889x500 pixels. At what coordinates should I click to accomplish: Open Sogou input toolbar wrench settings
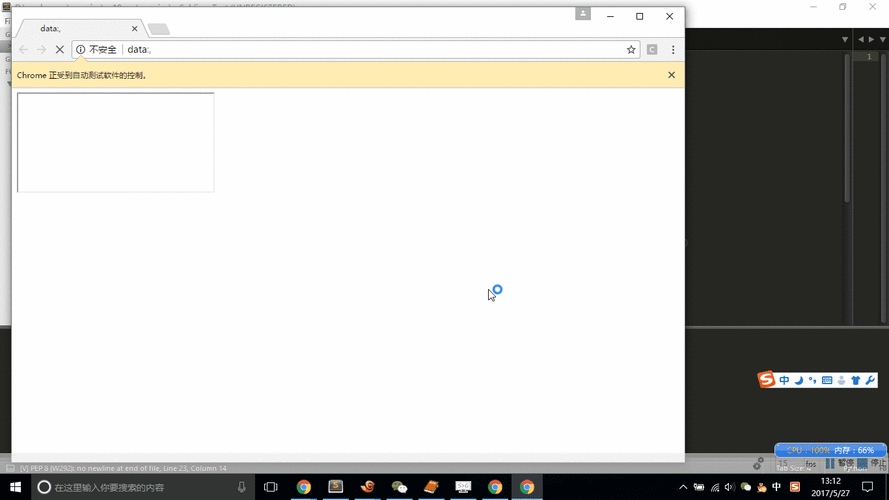[x=870, y=380]
